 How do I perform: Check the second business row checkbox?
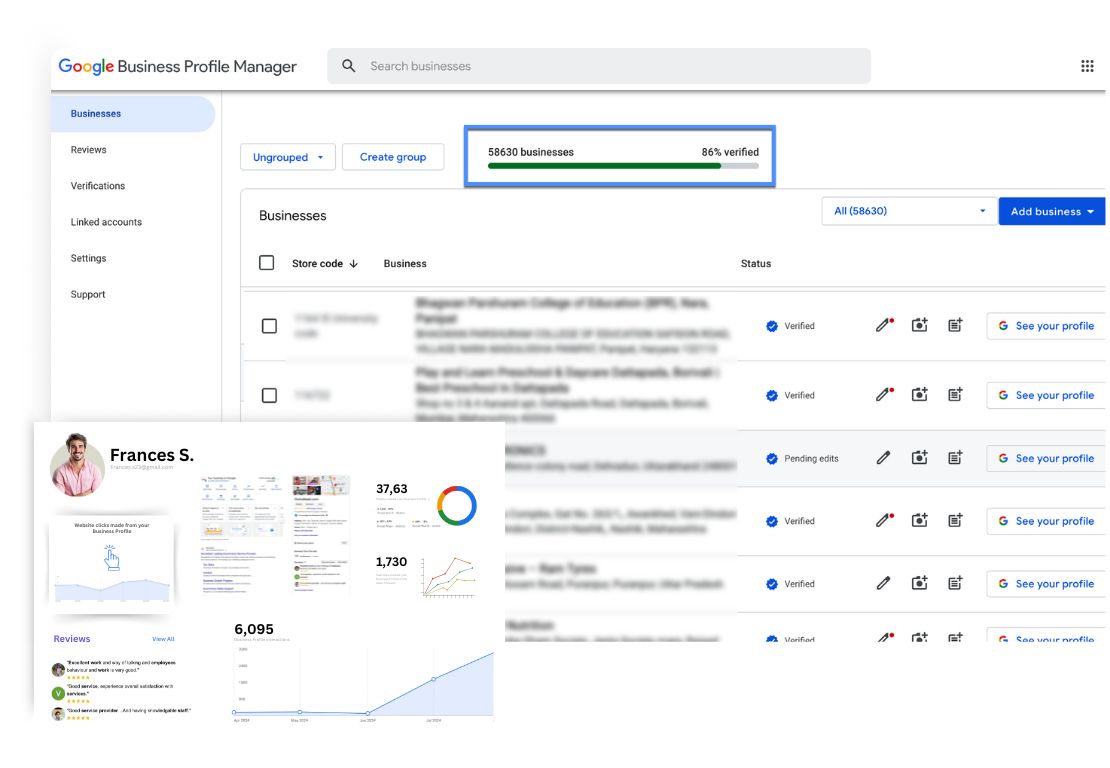click(x=269, y=395)
